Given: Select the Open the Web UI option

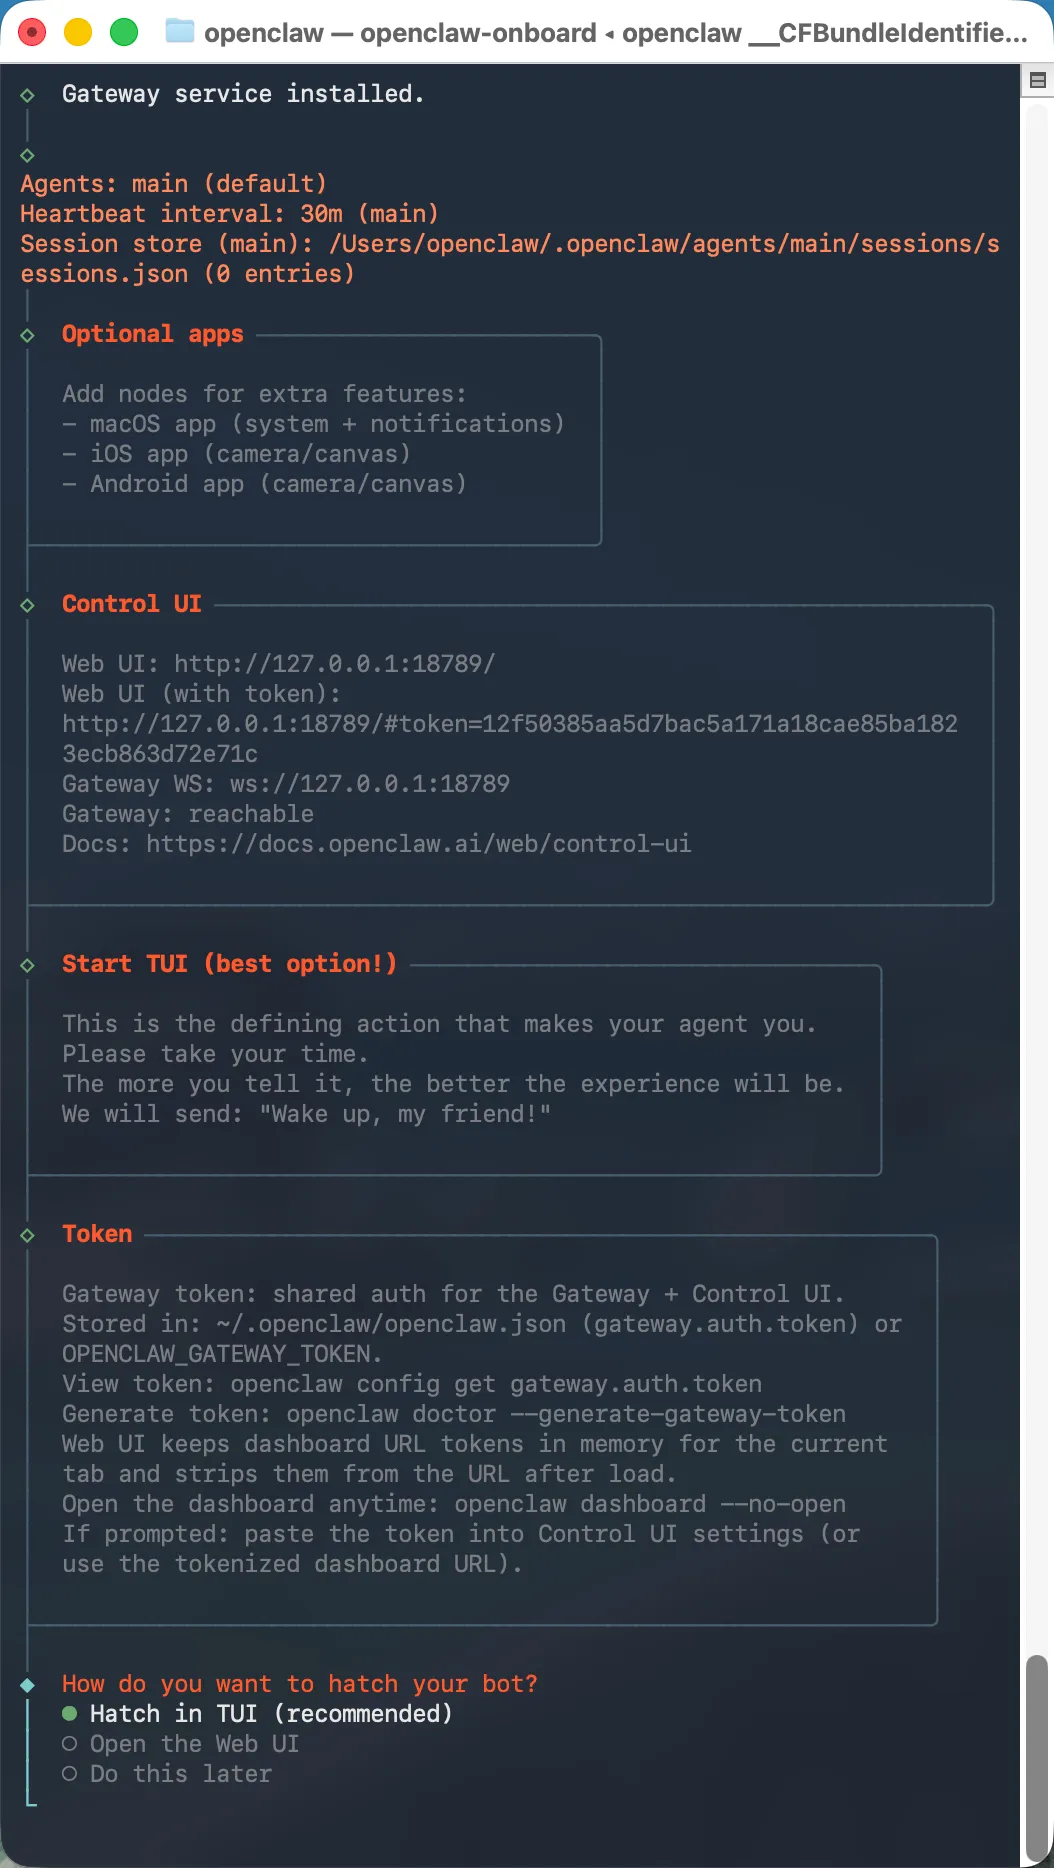Looking at the screenshot, I should 180,1744.
